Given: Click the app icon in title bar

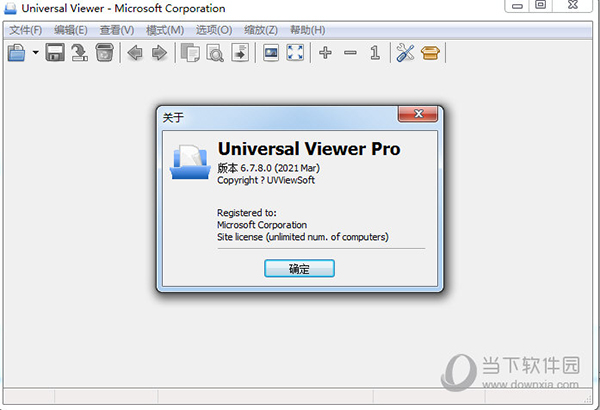Looking at the screenshot, I should point(10,8).
